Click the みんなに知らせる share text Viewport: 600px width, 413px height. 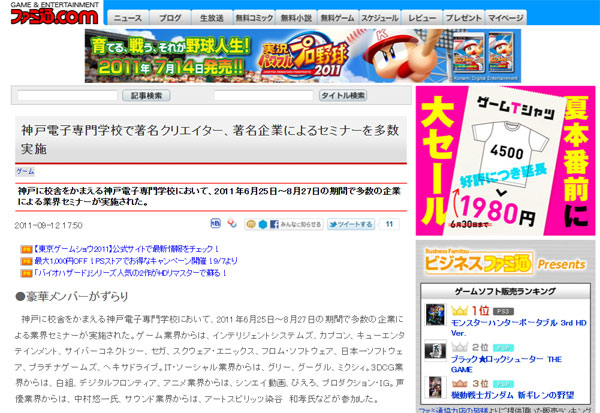[x=300, y=224]
